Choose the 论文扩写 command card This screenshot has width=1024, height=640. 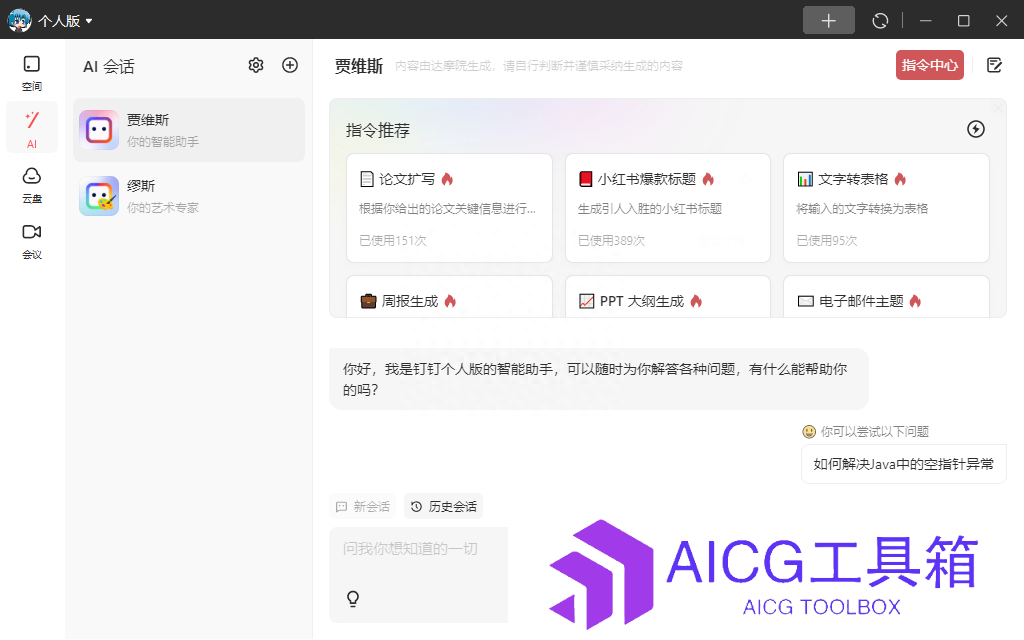pyautogui.click(x=449, y=208)
